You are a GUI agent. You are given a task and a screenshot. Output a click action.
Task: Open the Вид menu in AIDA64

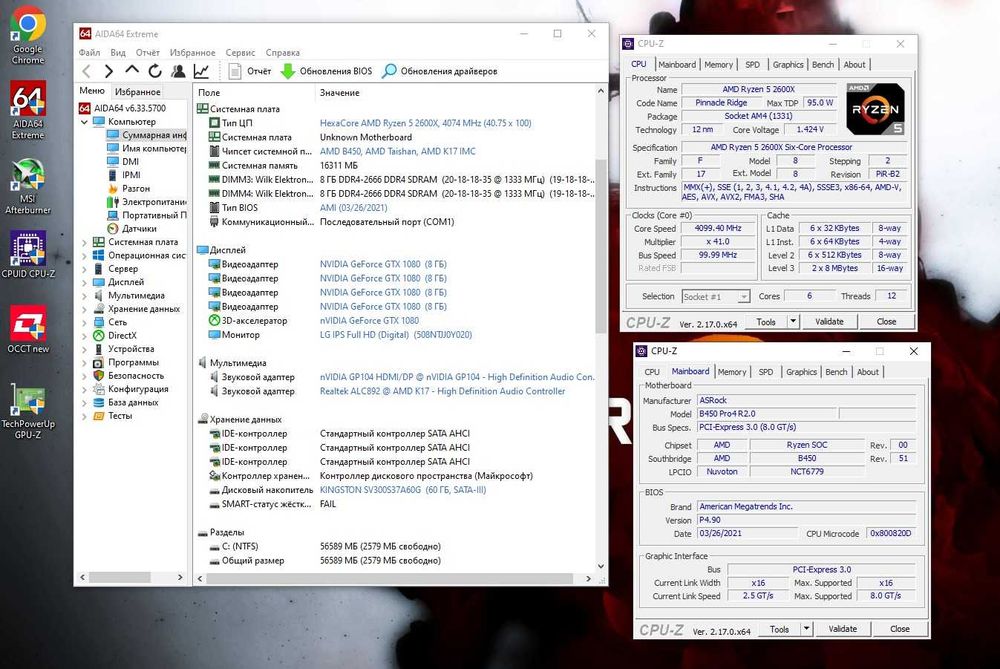point(117,52)
